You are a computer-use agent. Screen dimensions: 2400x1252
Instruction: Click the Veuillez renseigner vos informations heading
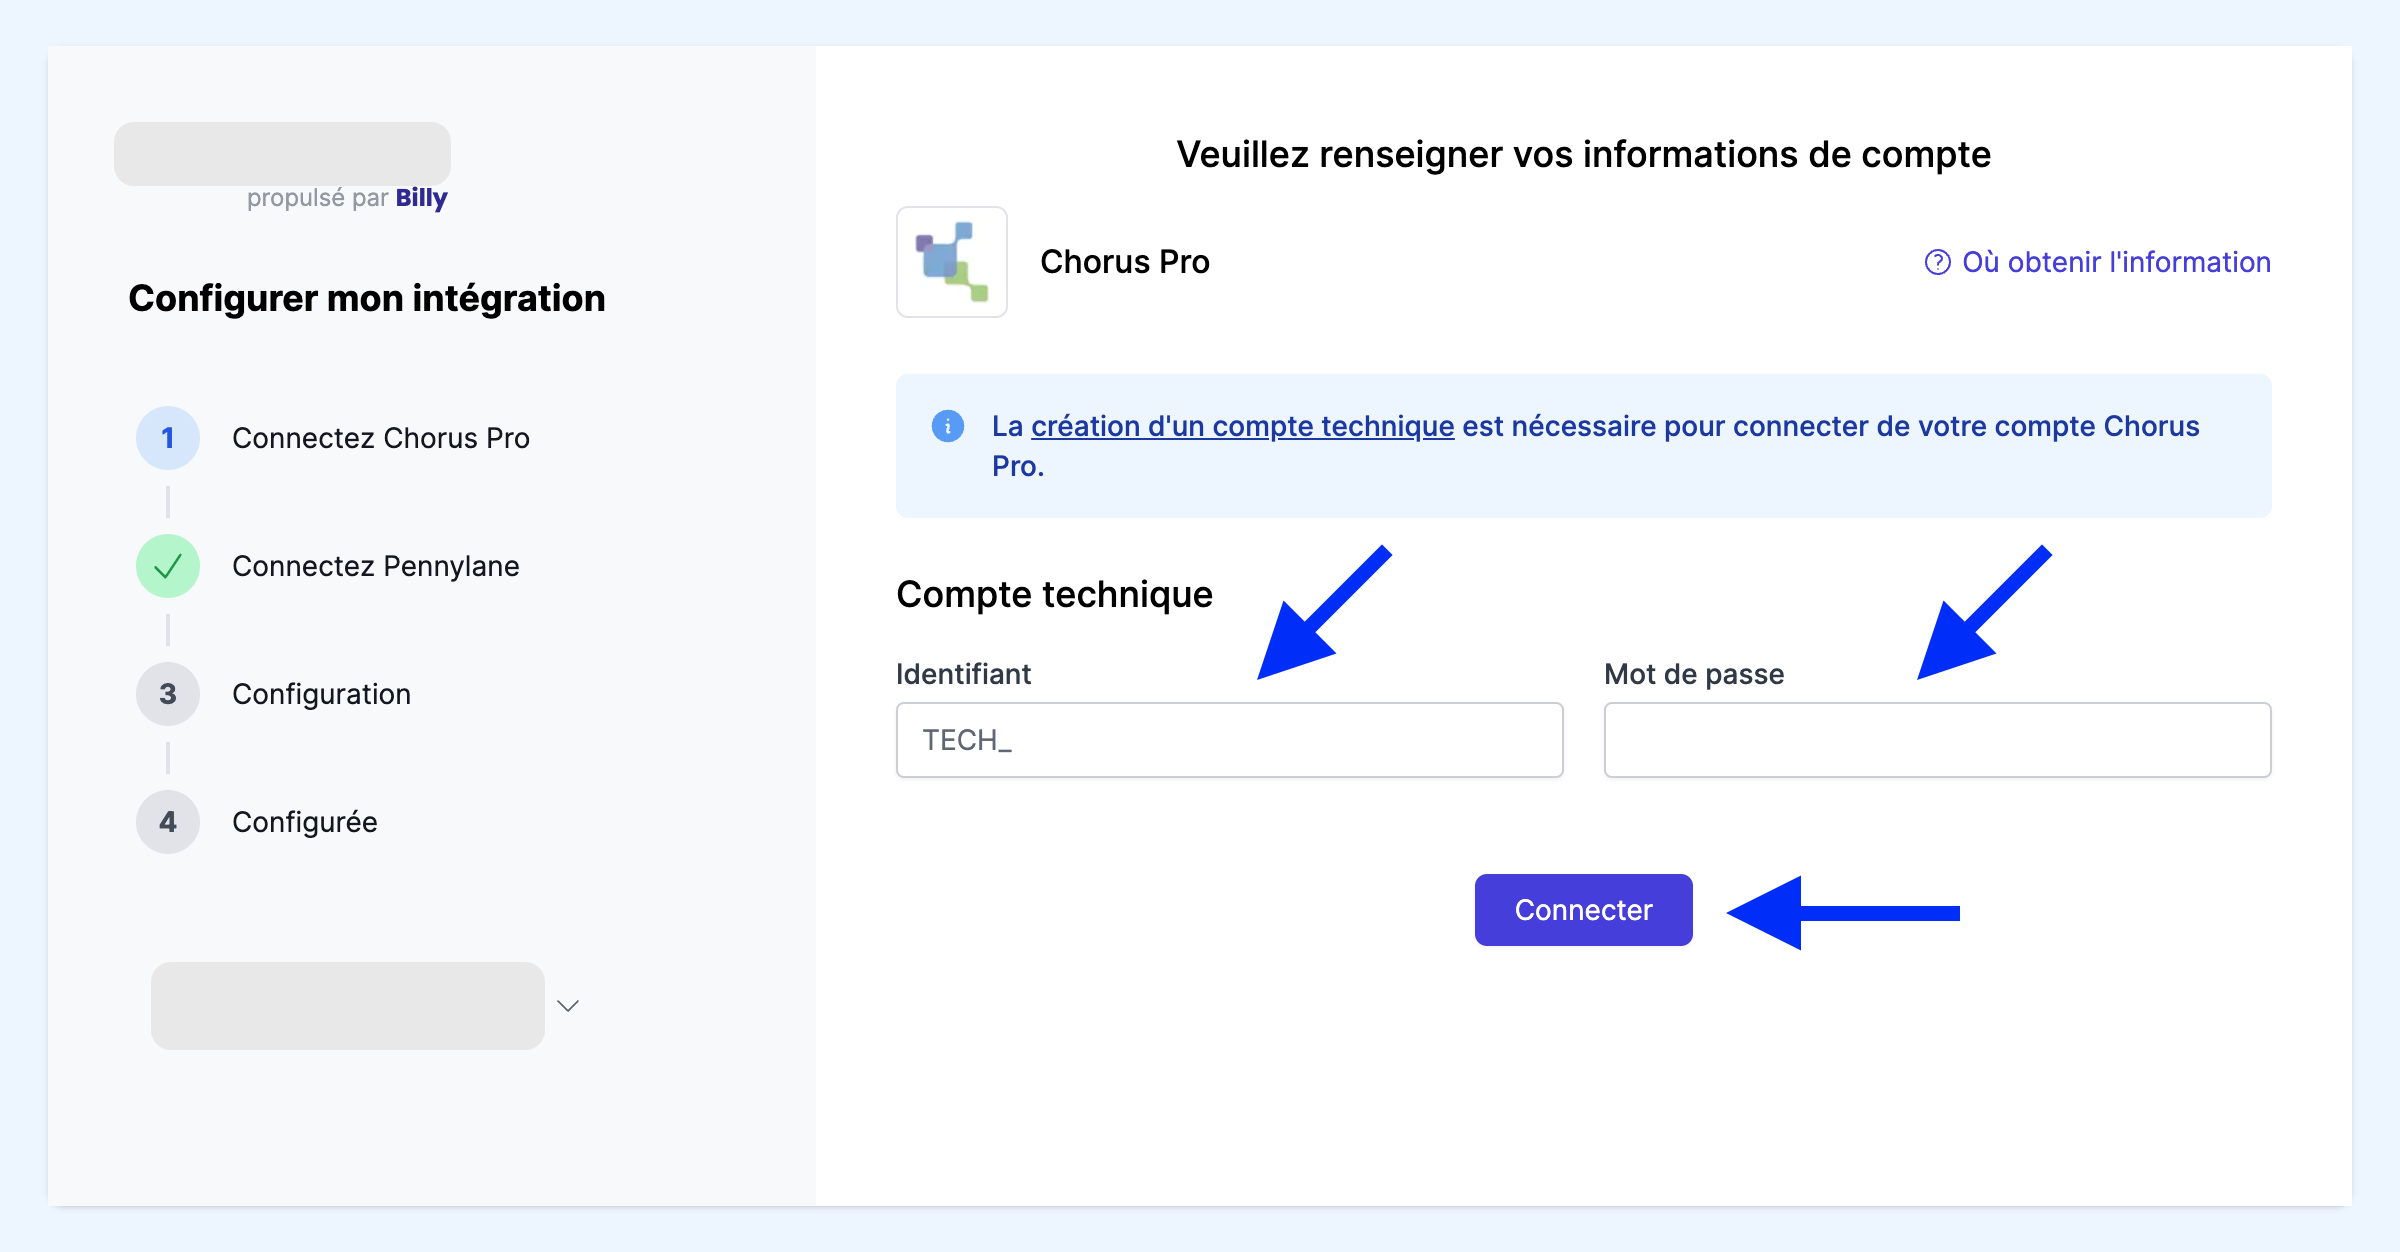pyautogui.click(x=1583, y=154)
